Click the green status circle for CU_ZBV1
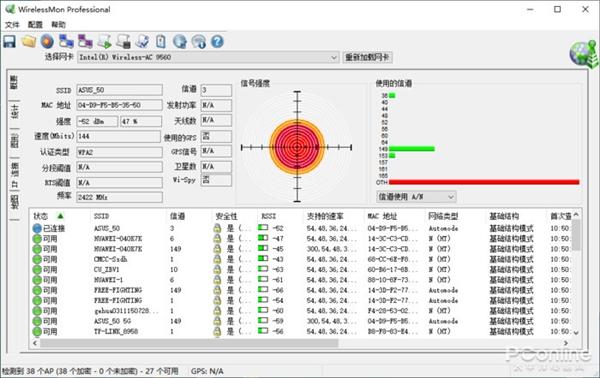This screenshot has height=378, width=600. (37, 270)
